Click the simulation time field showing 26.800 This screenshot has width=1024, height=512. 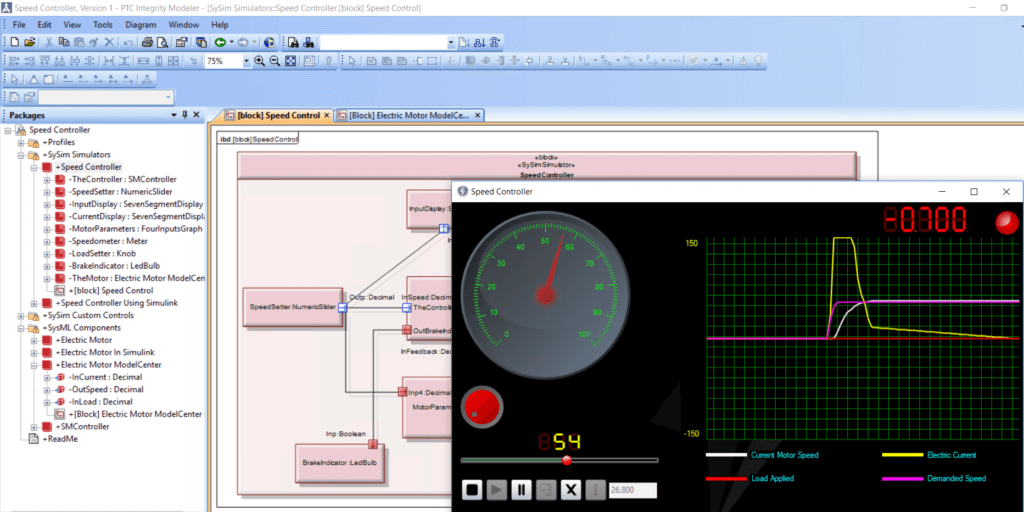pyautogui.click(x=632, y=490)
